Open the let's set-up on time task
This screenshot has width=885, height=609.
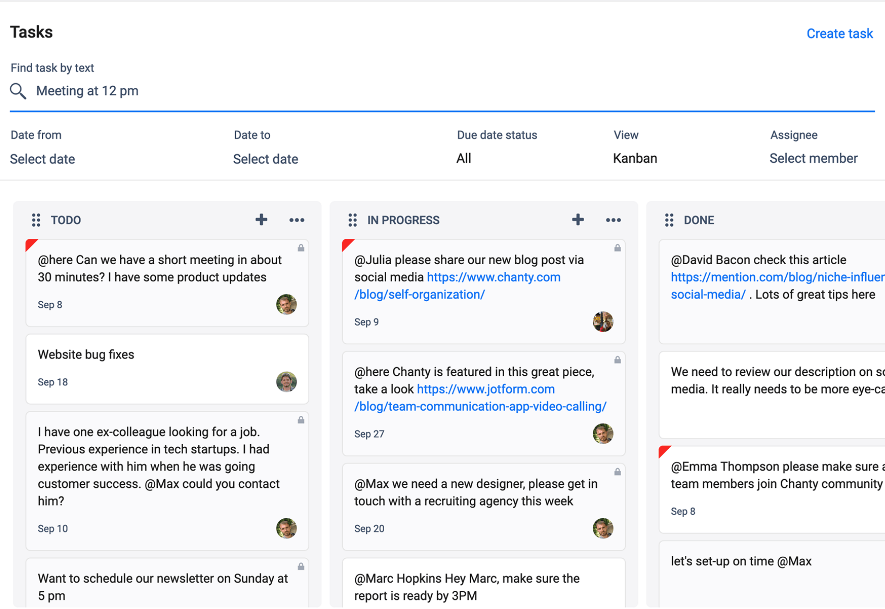pos(772,575)
